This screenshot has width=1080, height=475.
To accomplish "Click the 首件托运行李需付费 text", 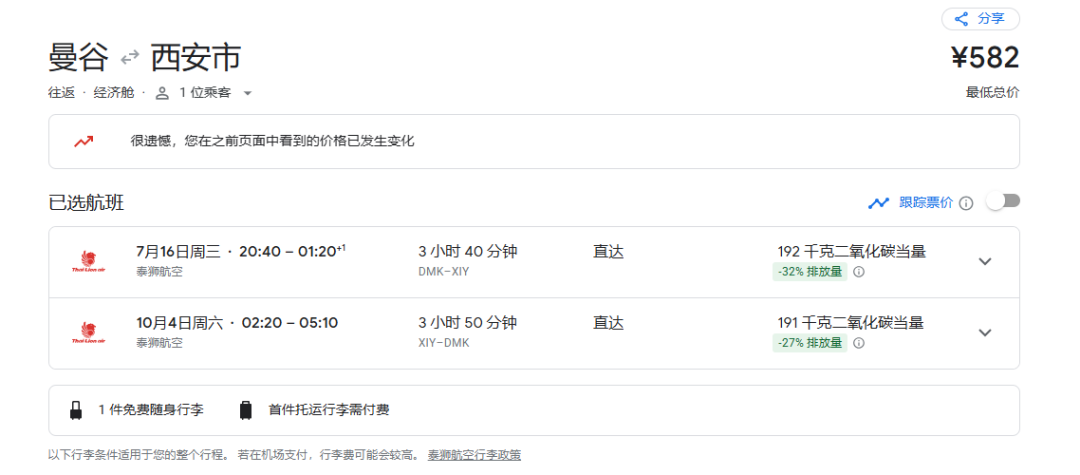I will pyautogui.click(x=329, y=410).
